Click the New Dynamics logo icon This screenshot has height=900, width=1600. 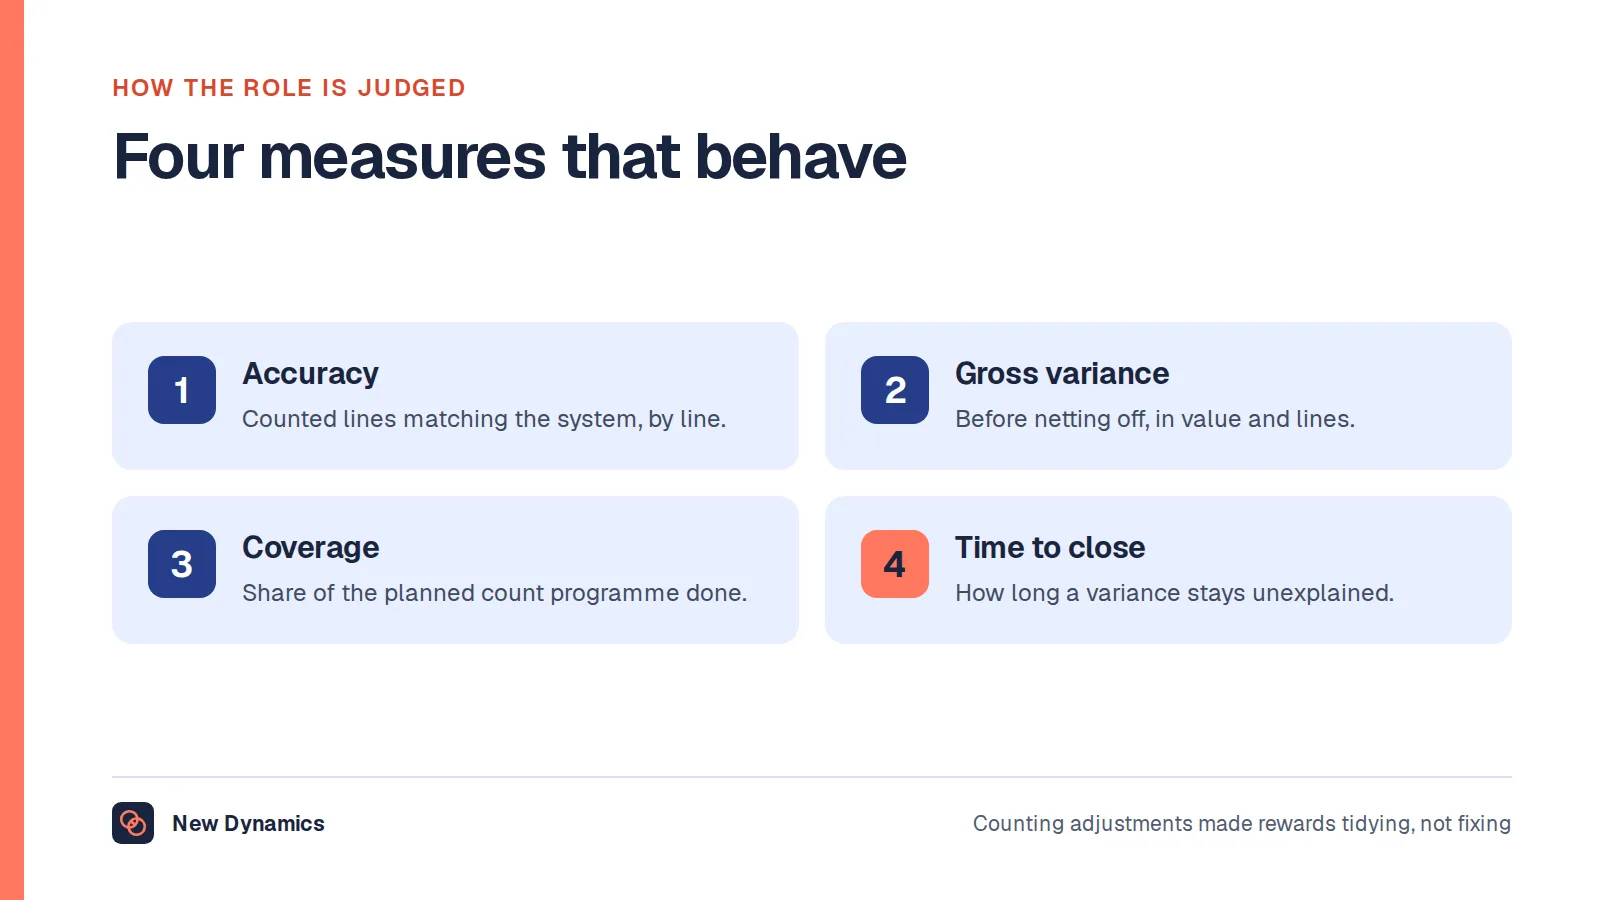coord(133,823)
